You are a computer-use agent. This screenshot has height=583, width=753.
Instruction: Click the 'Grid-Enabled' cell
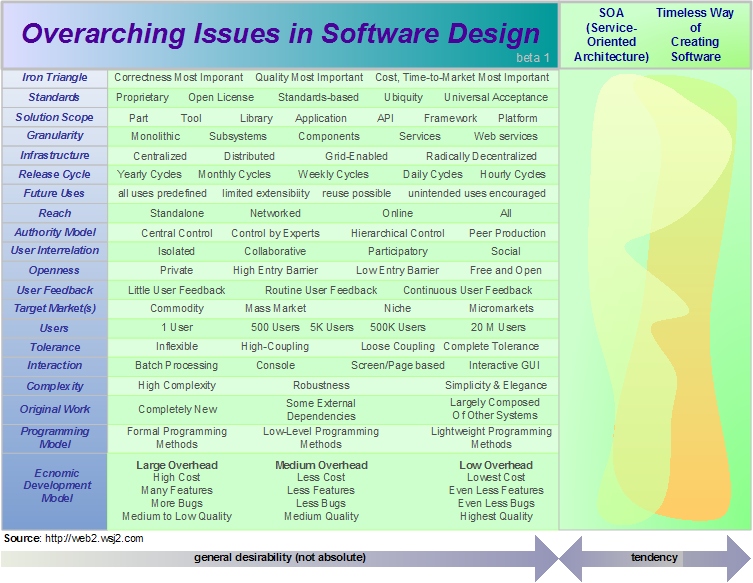point(356,156)
